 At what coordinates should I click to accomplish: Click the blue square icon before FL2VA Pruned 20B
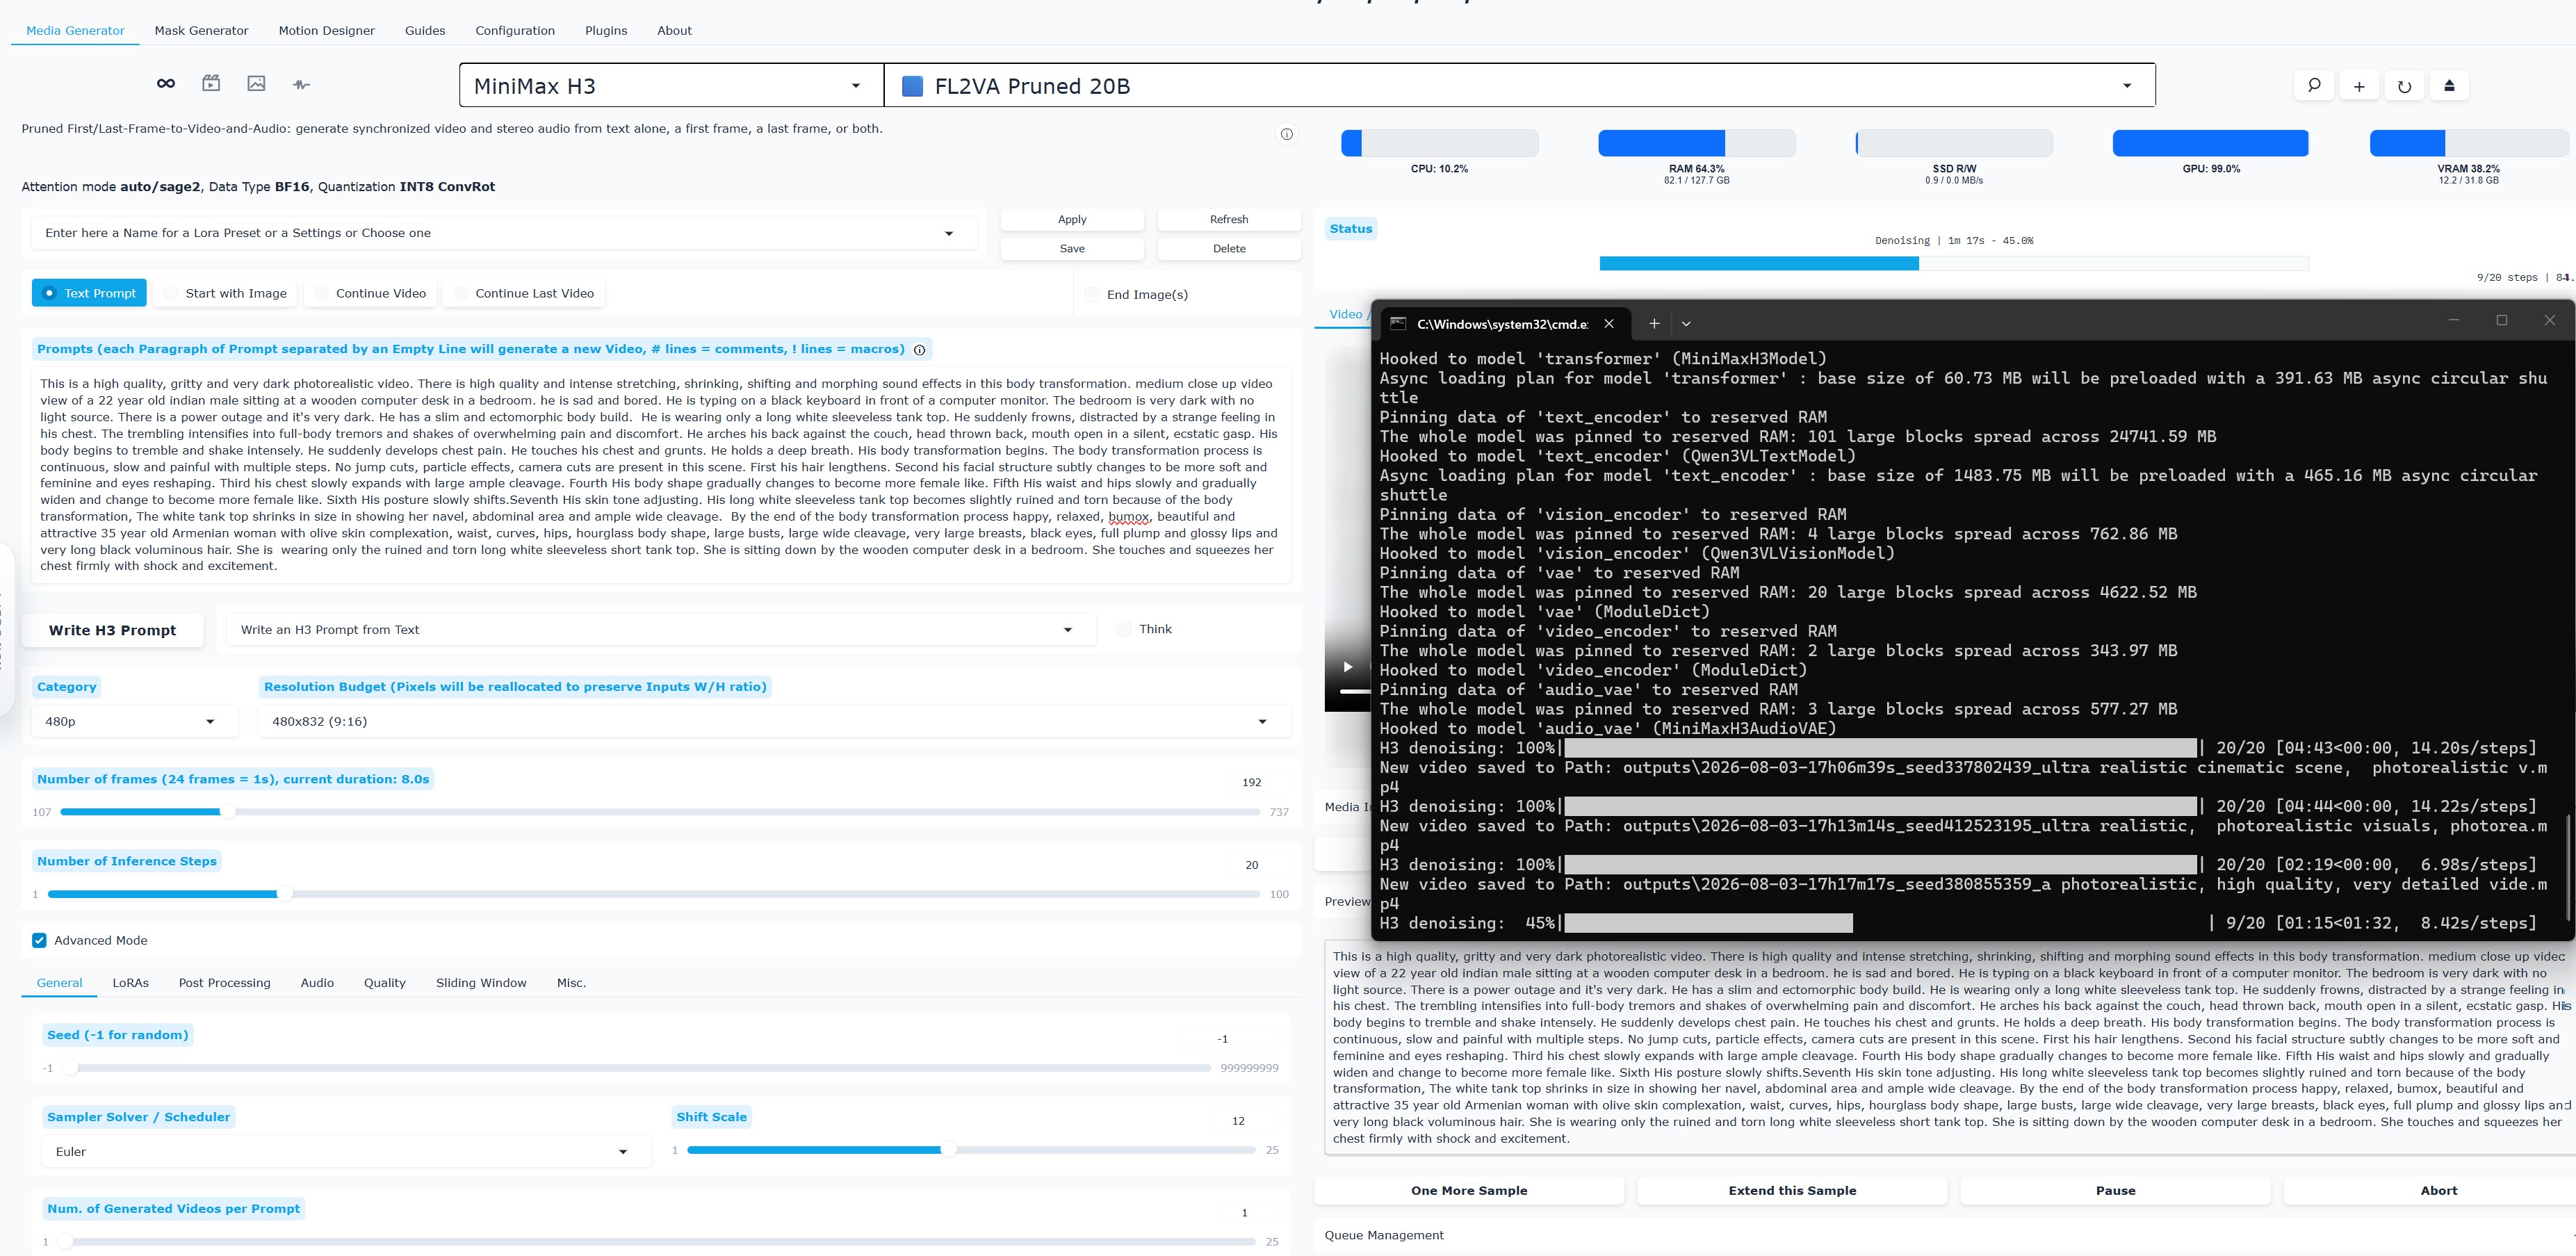click(x=912, y=86)
